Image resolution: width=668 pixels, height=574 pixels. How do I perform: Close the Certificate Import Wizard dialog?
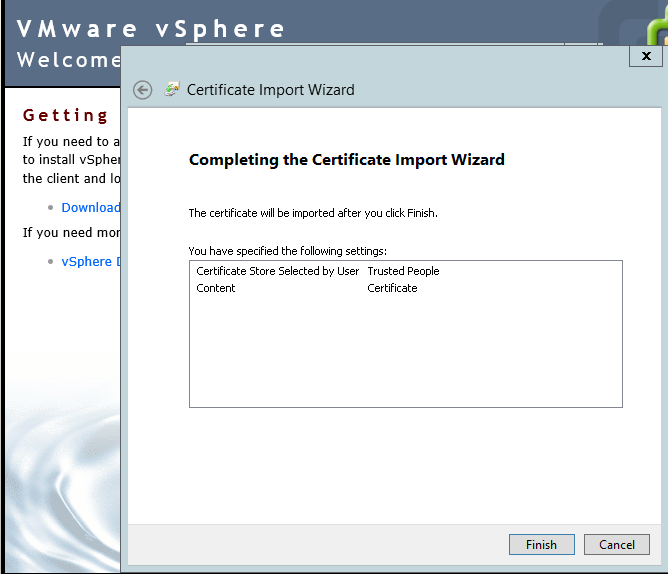[646, 56]
